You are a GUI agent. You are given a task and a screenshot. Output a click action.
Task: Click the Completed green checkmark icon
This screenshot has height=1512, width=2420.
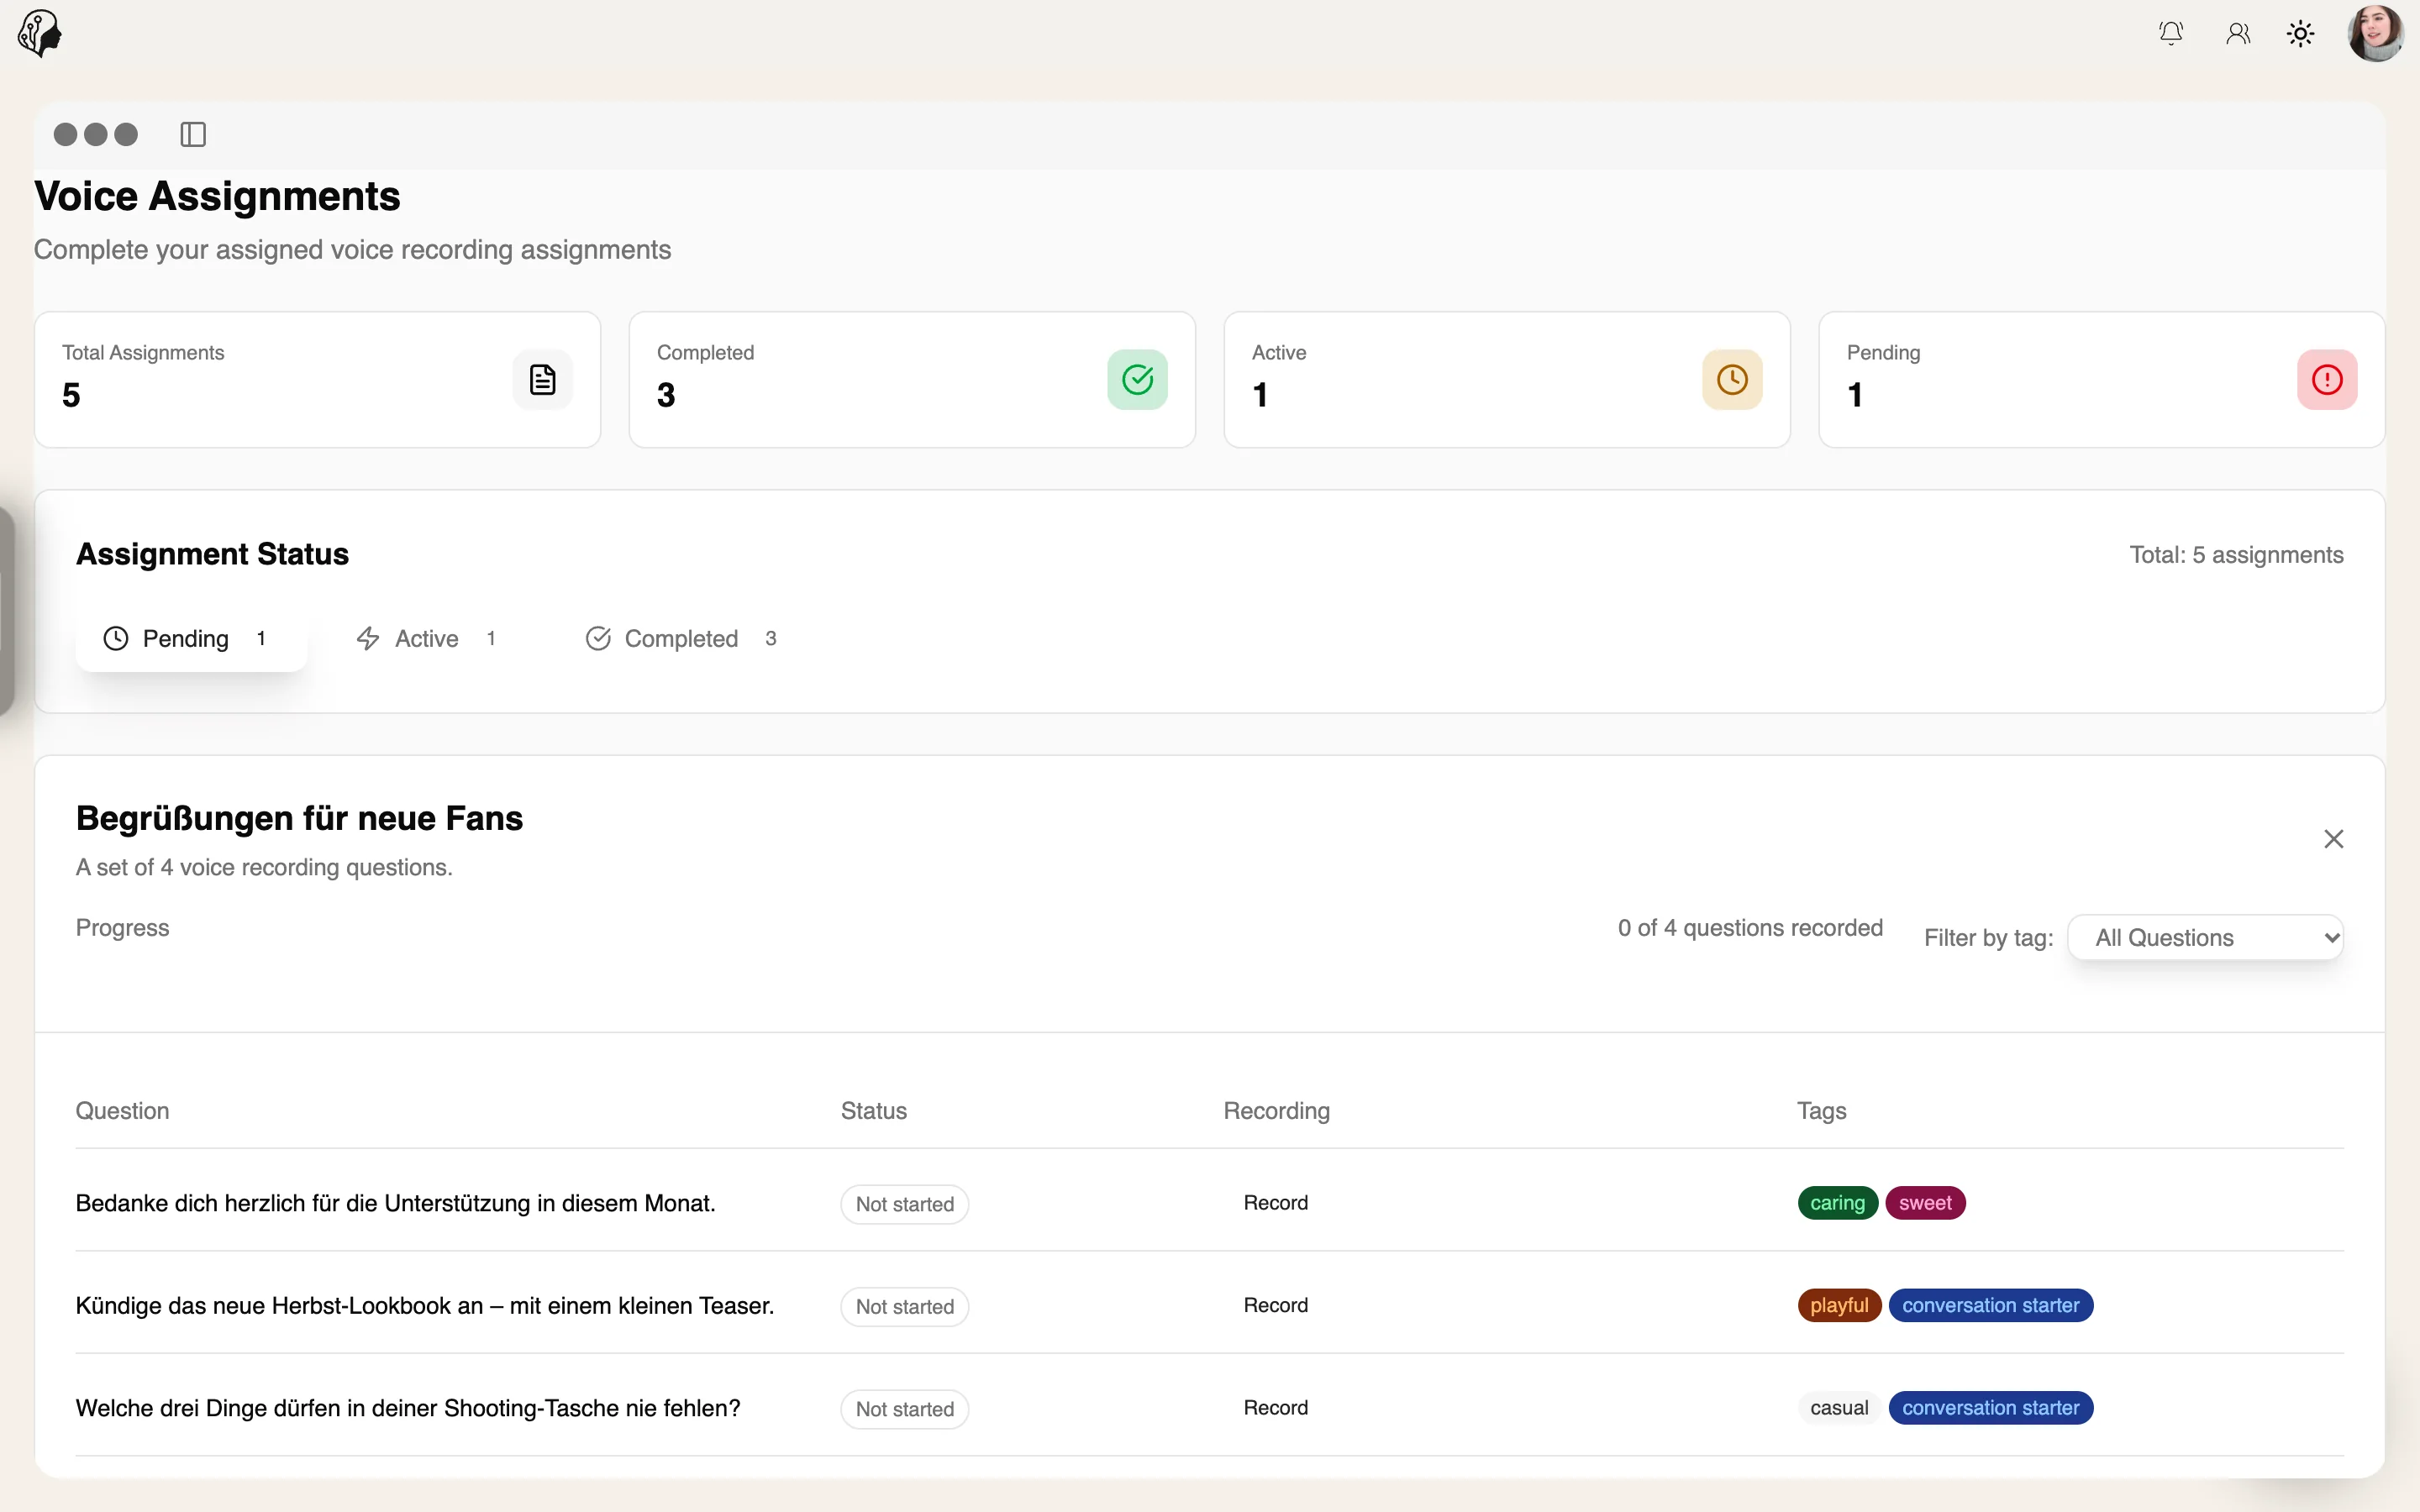[1137, 380]
